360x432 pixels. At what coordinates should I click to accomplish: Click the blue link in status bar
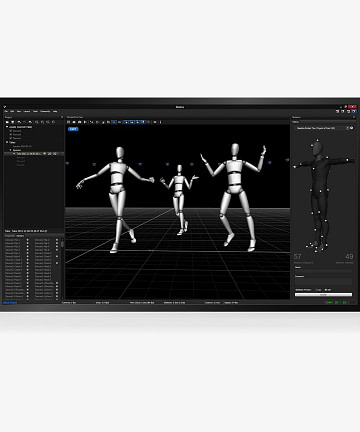coord(10,303)
